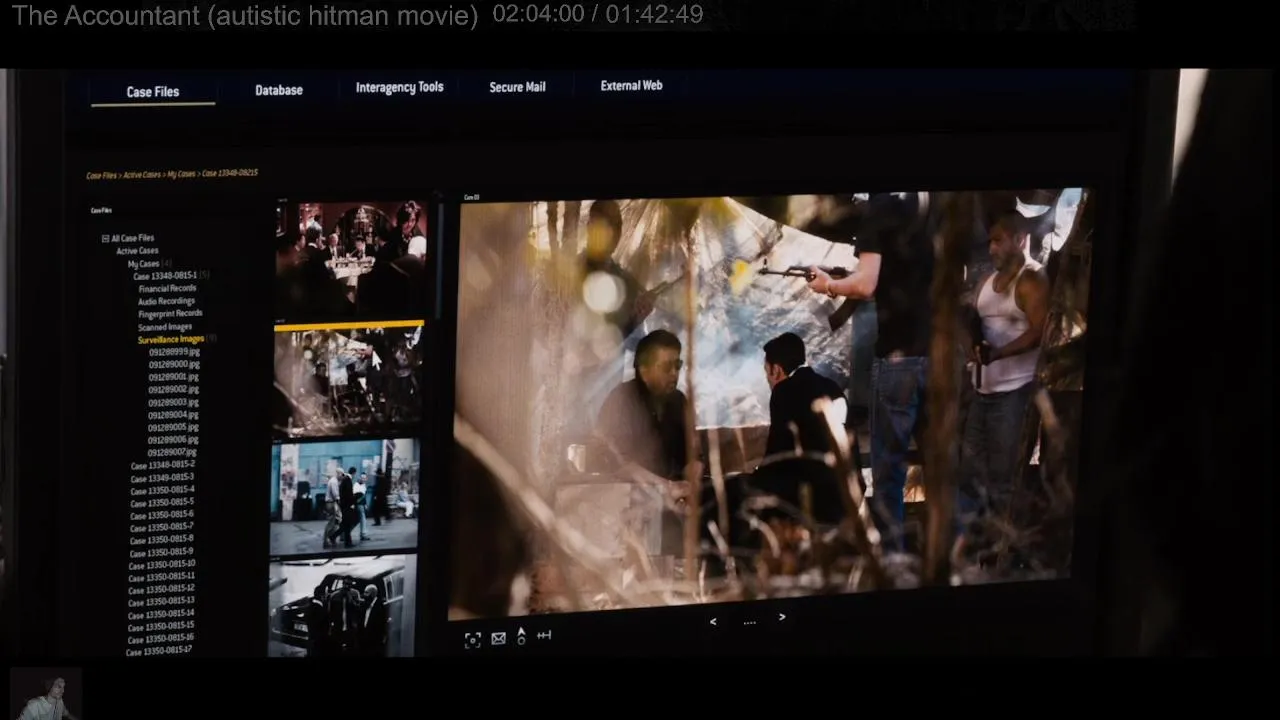This screenshot has height=720, width=1280.
Task: Select Case 13350-0815-9 in the tree
Action: click(x=162, y=552)
